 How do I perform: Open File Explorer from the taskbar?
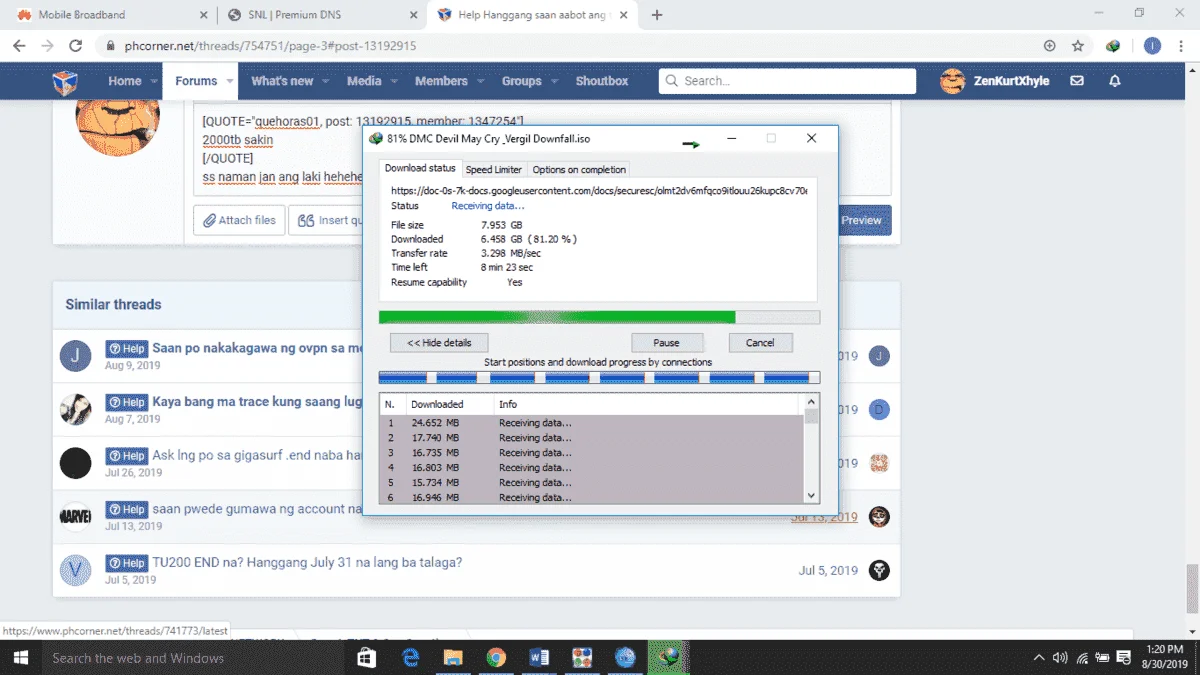[x=453, y=658]
